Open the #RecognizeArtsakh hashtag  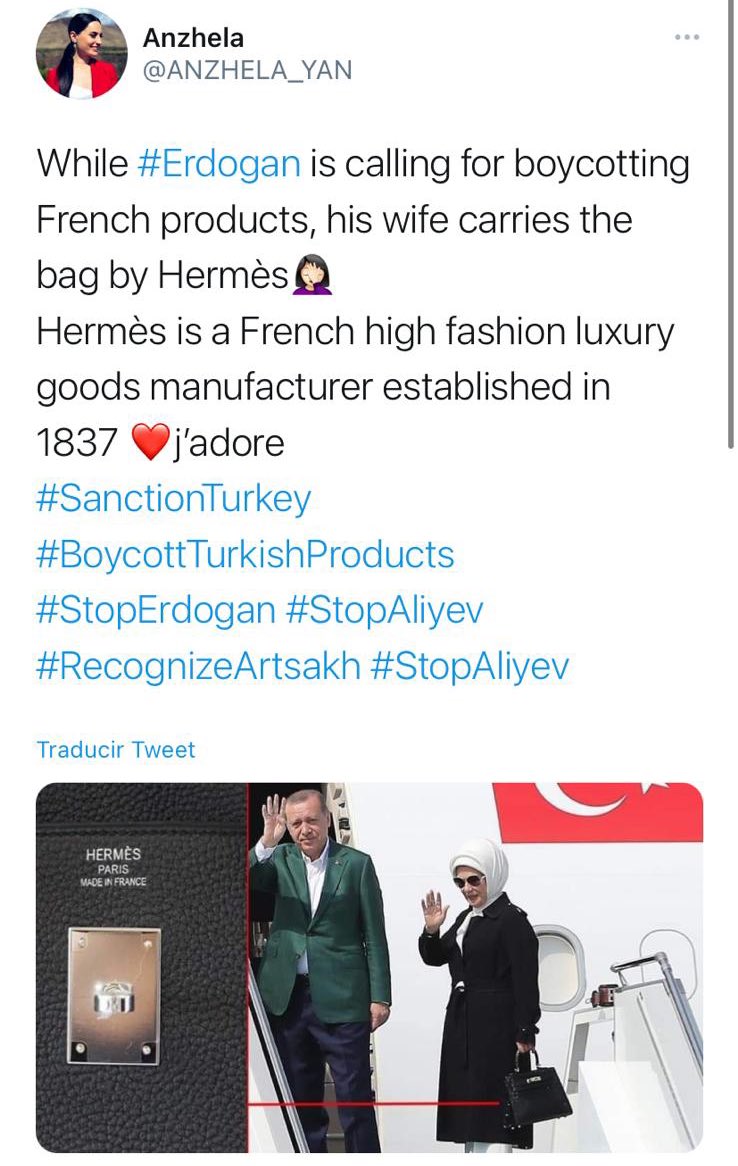[198, 666]
